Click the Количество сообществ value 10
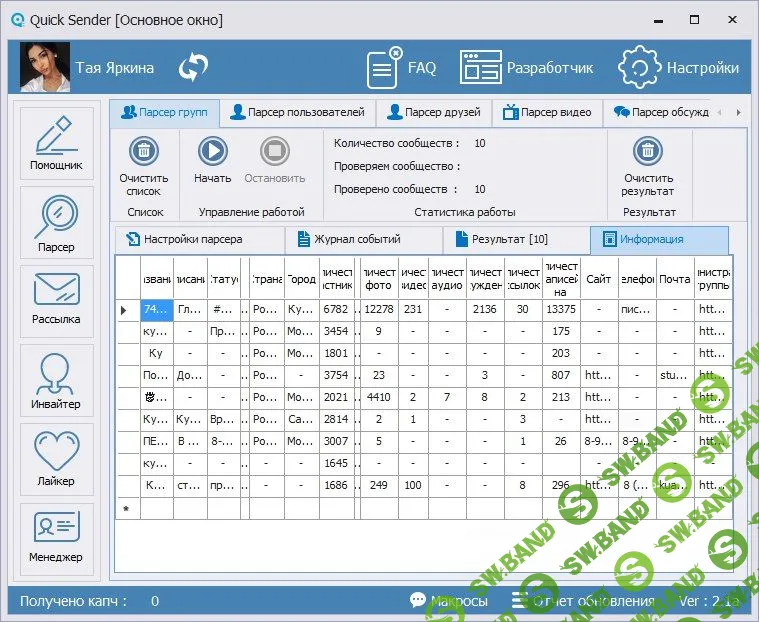 480,143
